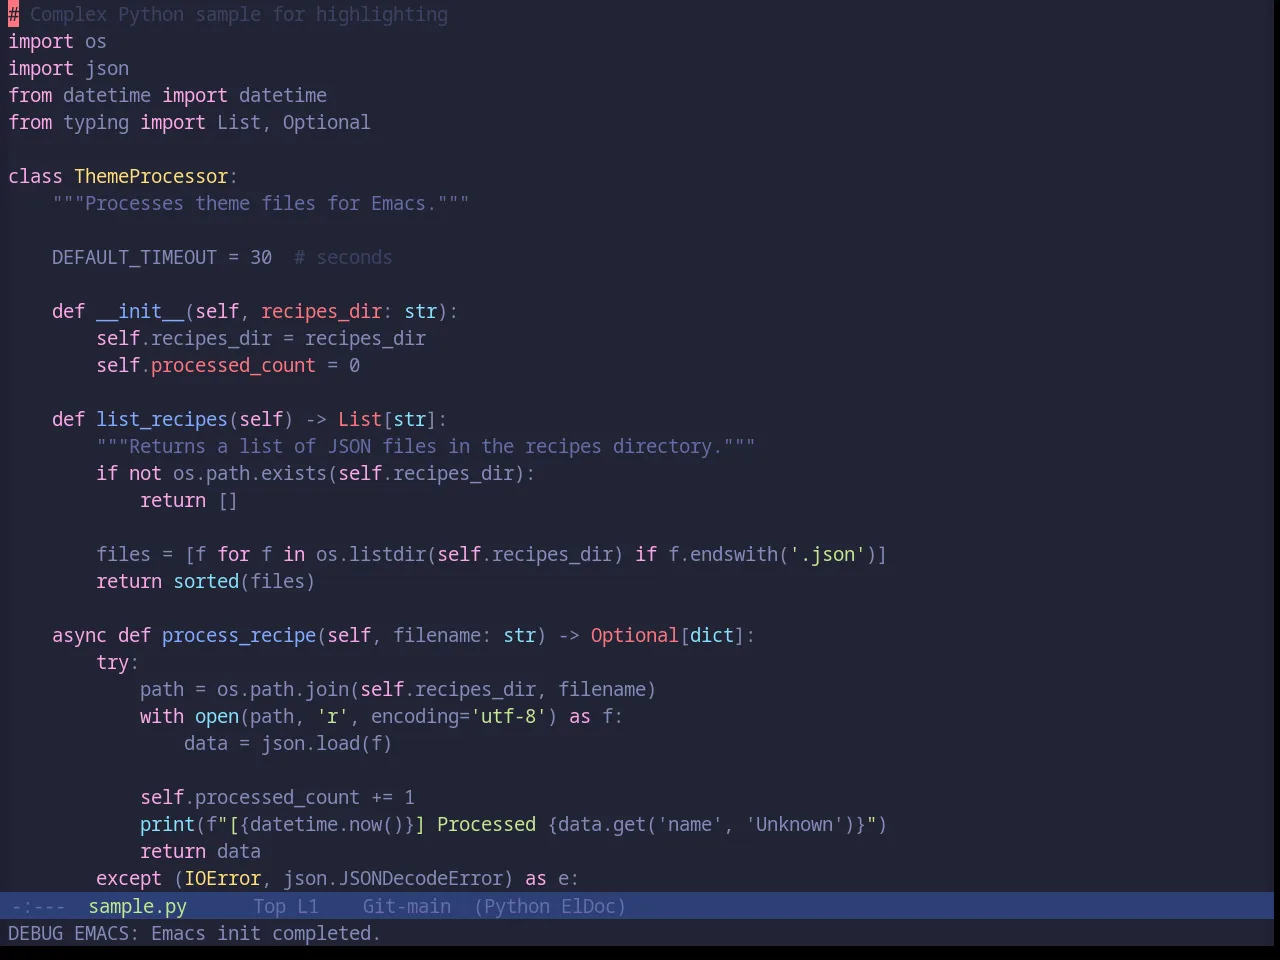
Task: Place cursor on 'import os' line
Action: coord(57,41)
